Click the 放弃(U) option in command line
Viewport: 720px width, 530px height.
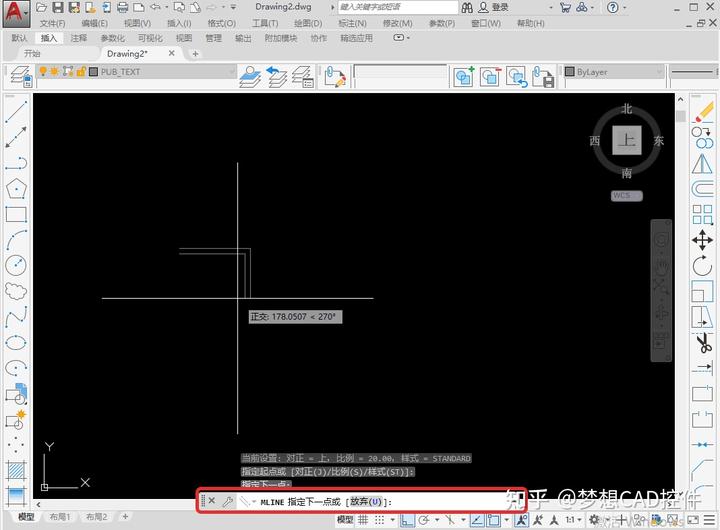coord(366,502)
